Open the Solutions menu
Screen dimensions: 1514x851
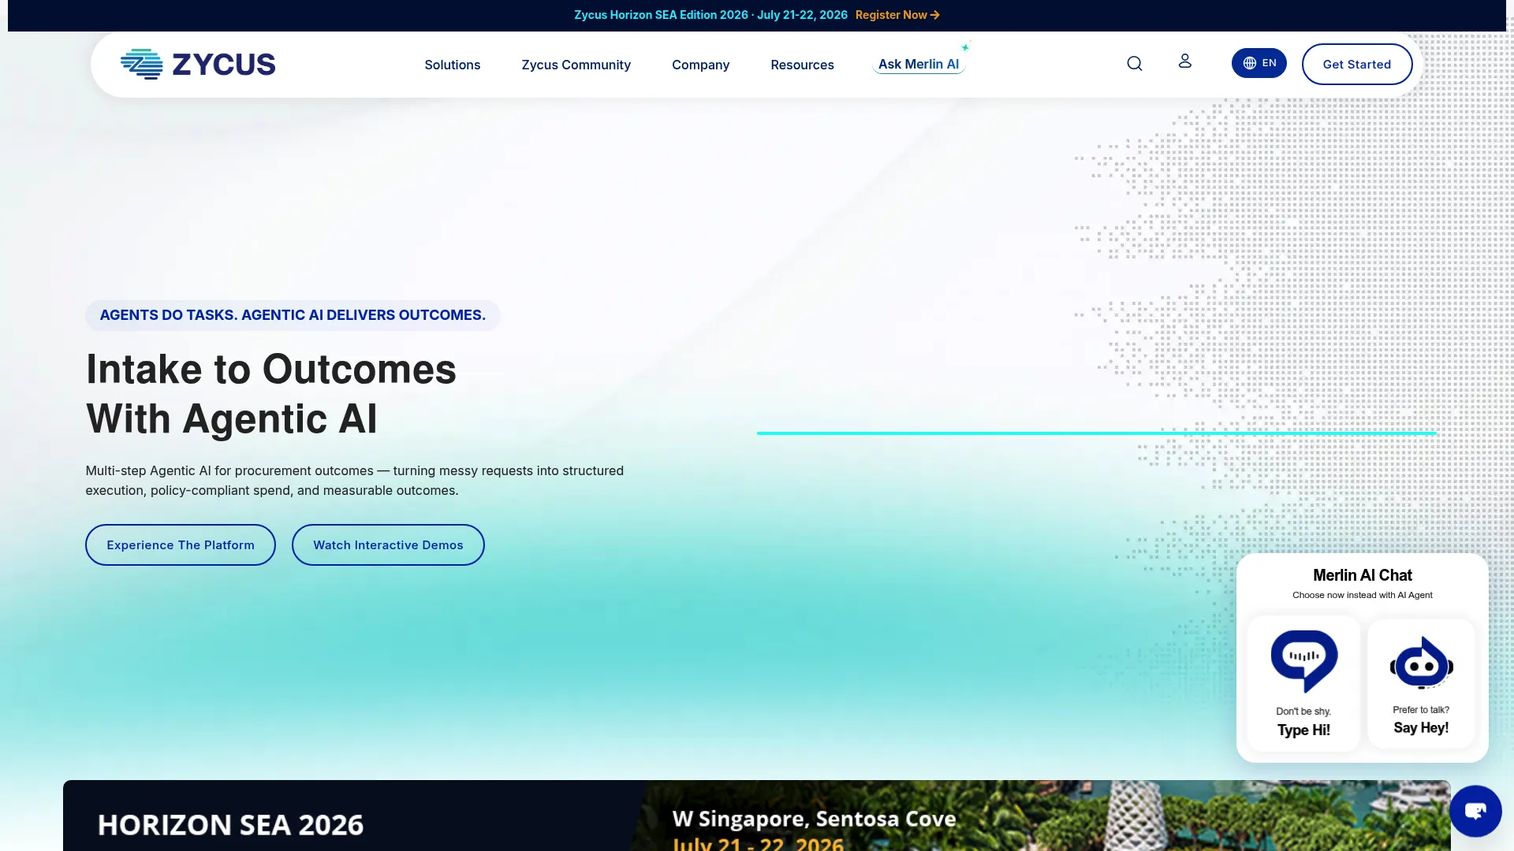(452, 65)
